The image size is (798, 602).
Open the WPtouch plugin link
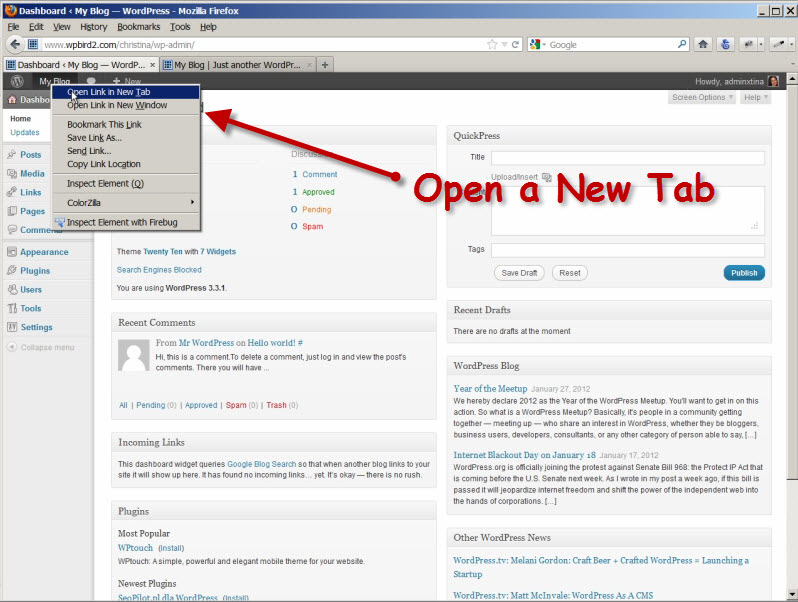click(x=135, y=548)
